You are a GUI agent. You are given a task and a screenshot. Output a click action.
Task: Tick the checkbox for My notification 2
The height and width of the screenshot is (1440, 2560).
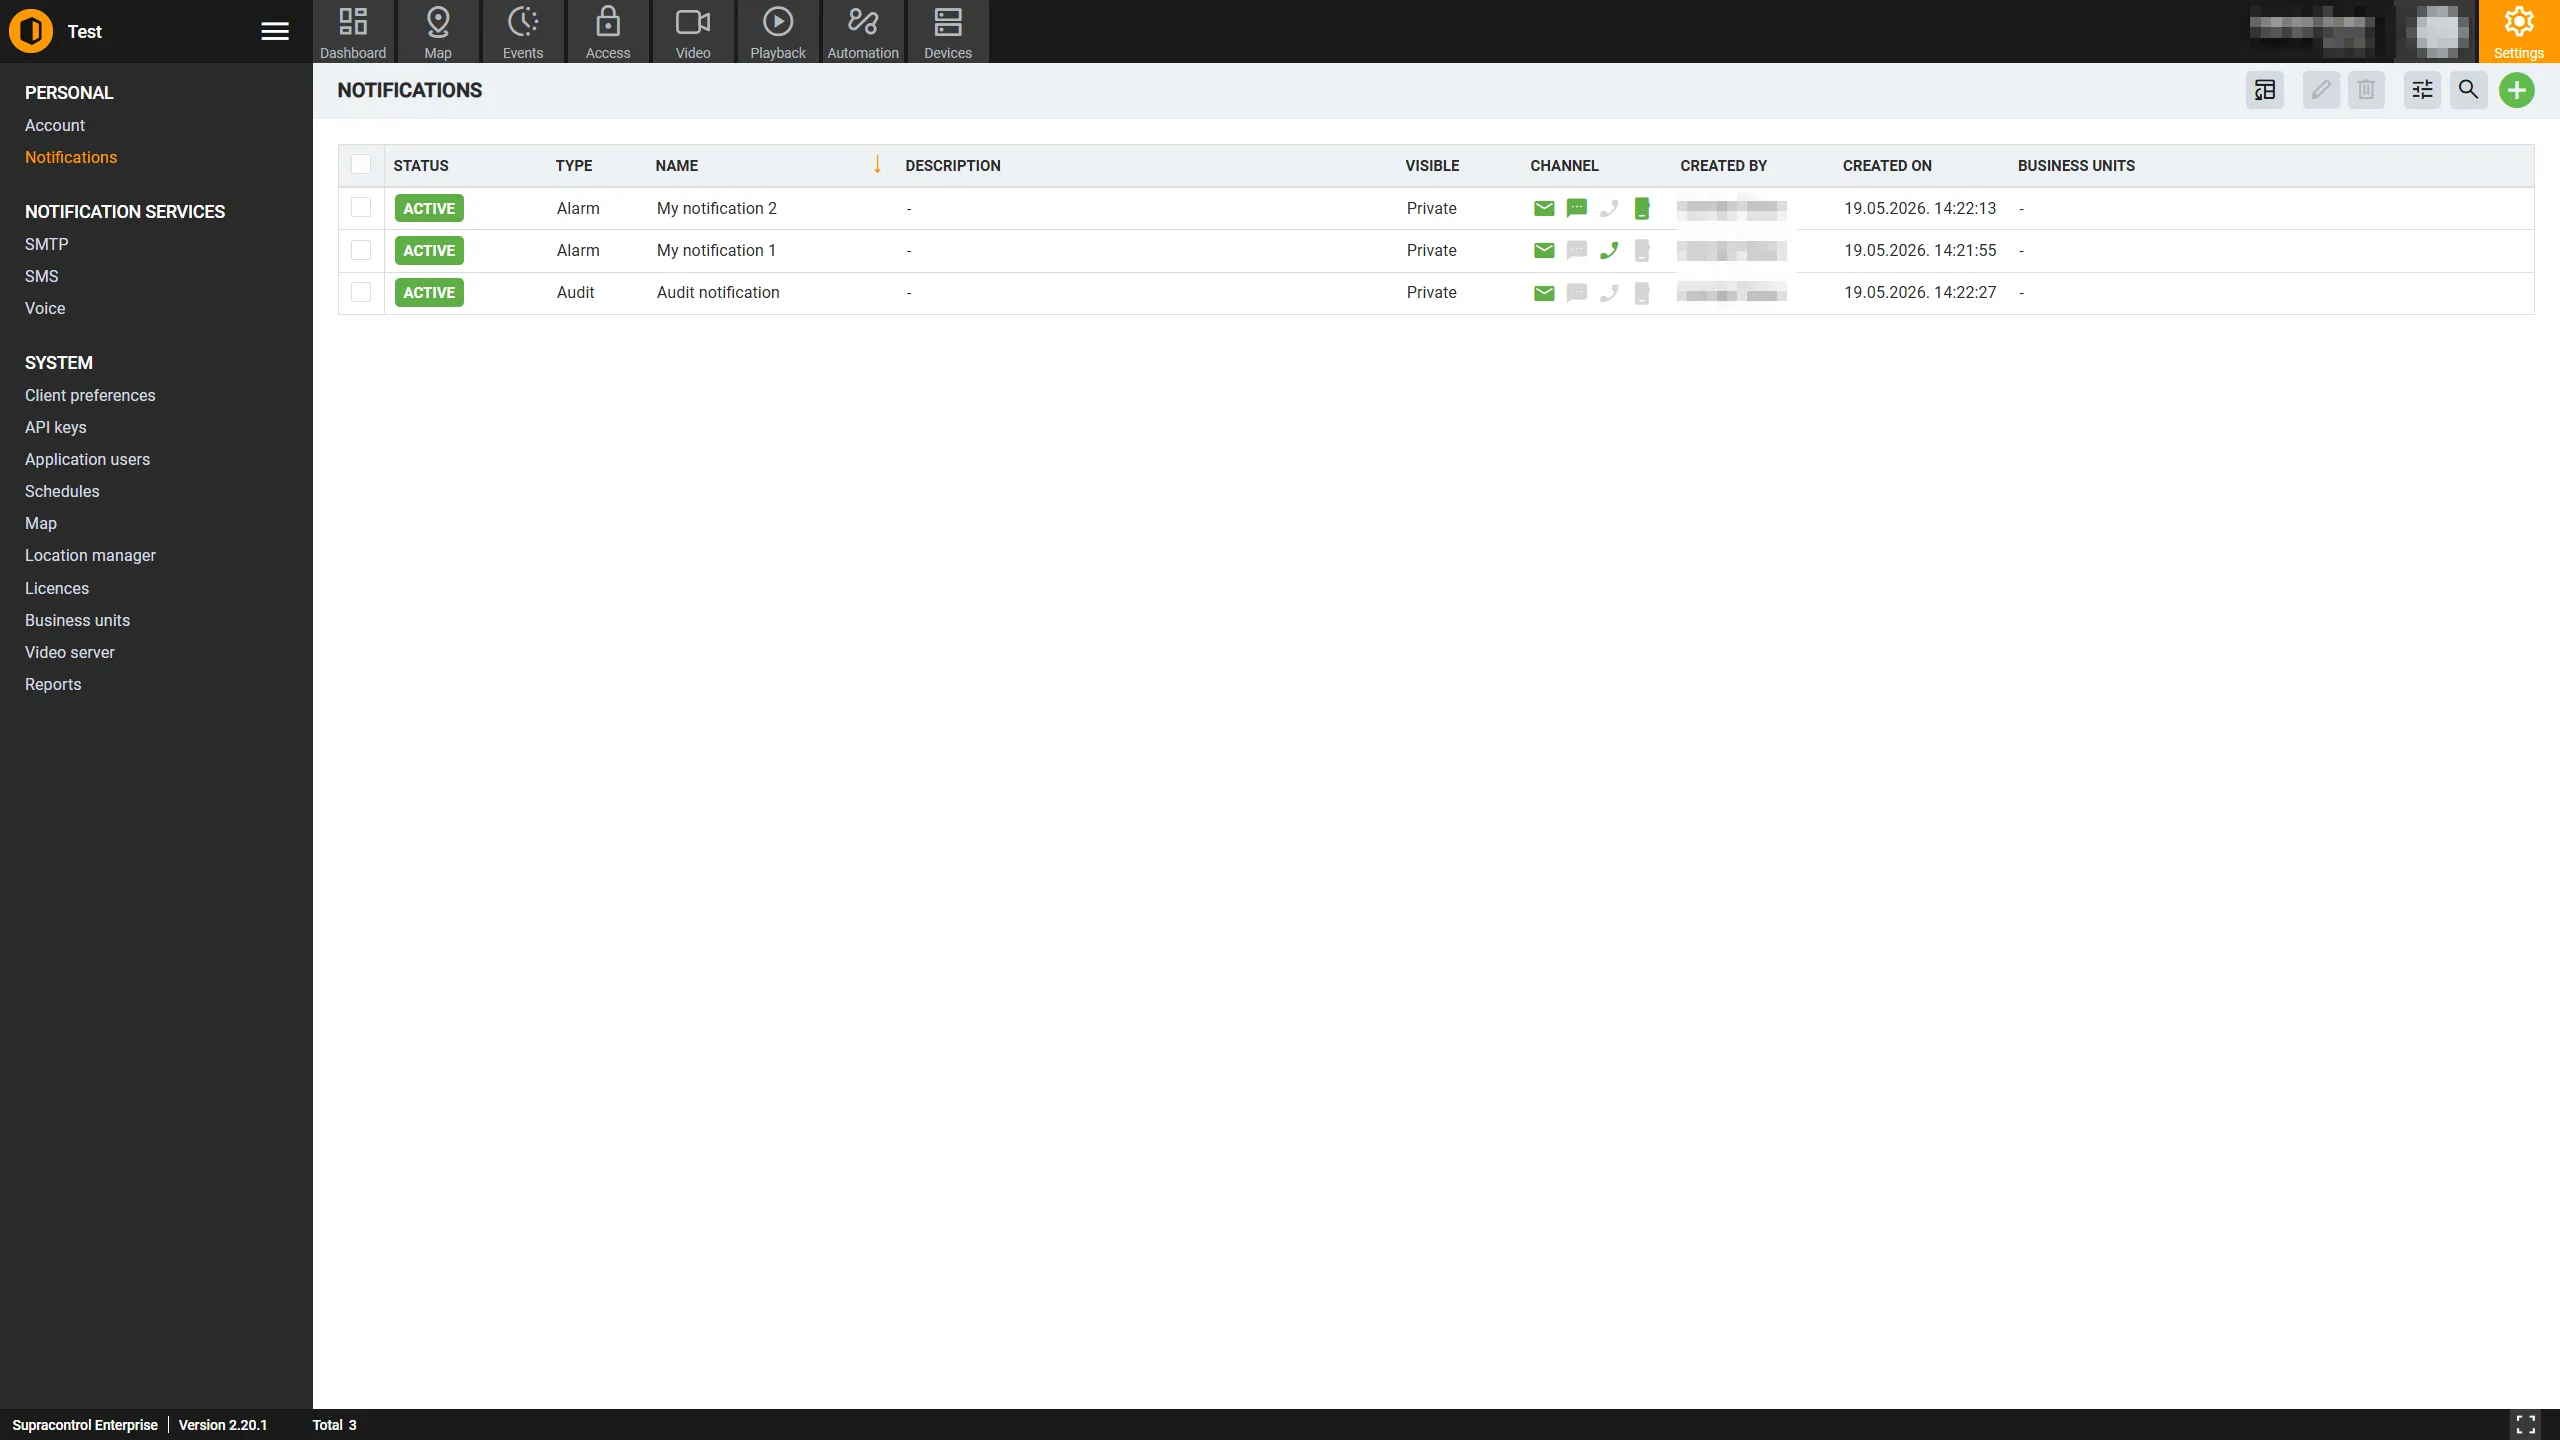(361, 208)
